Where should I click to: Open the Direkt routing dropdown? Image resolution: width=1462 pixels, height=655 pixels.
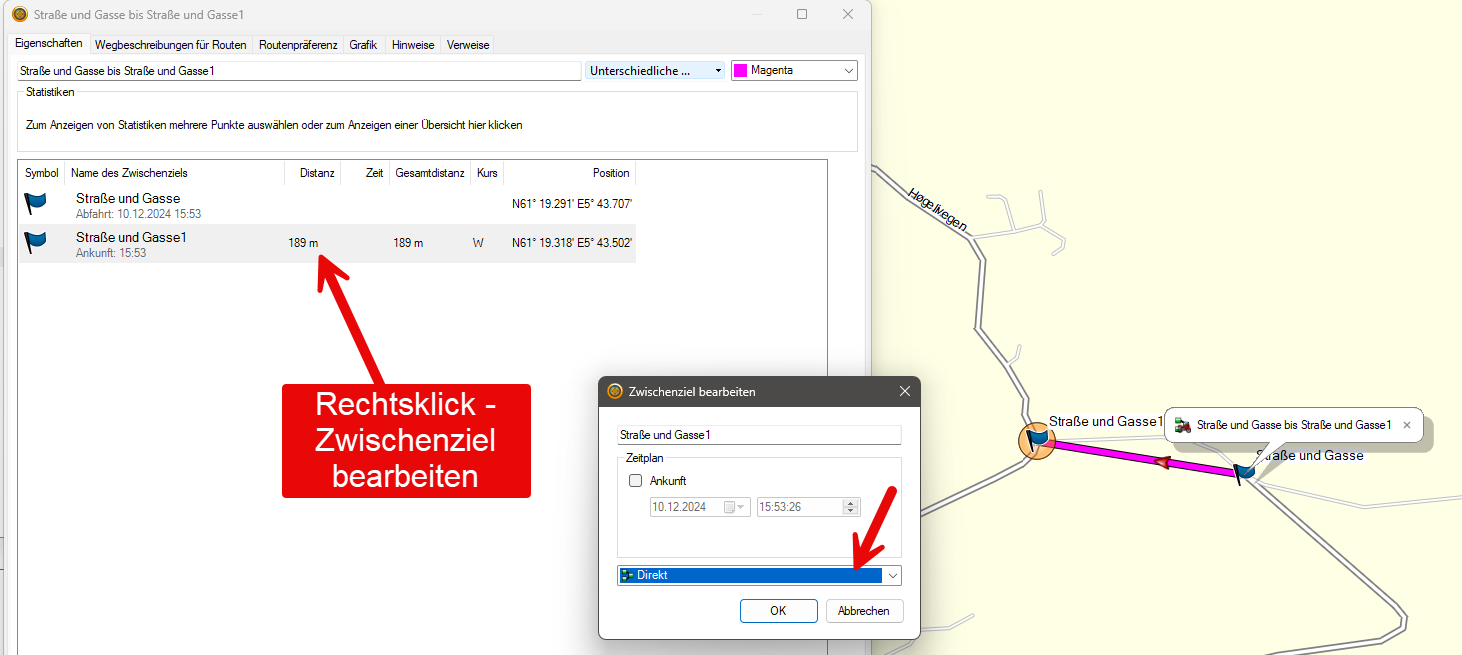tap(892, 576)
